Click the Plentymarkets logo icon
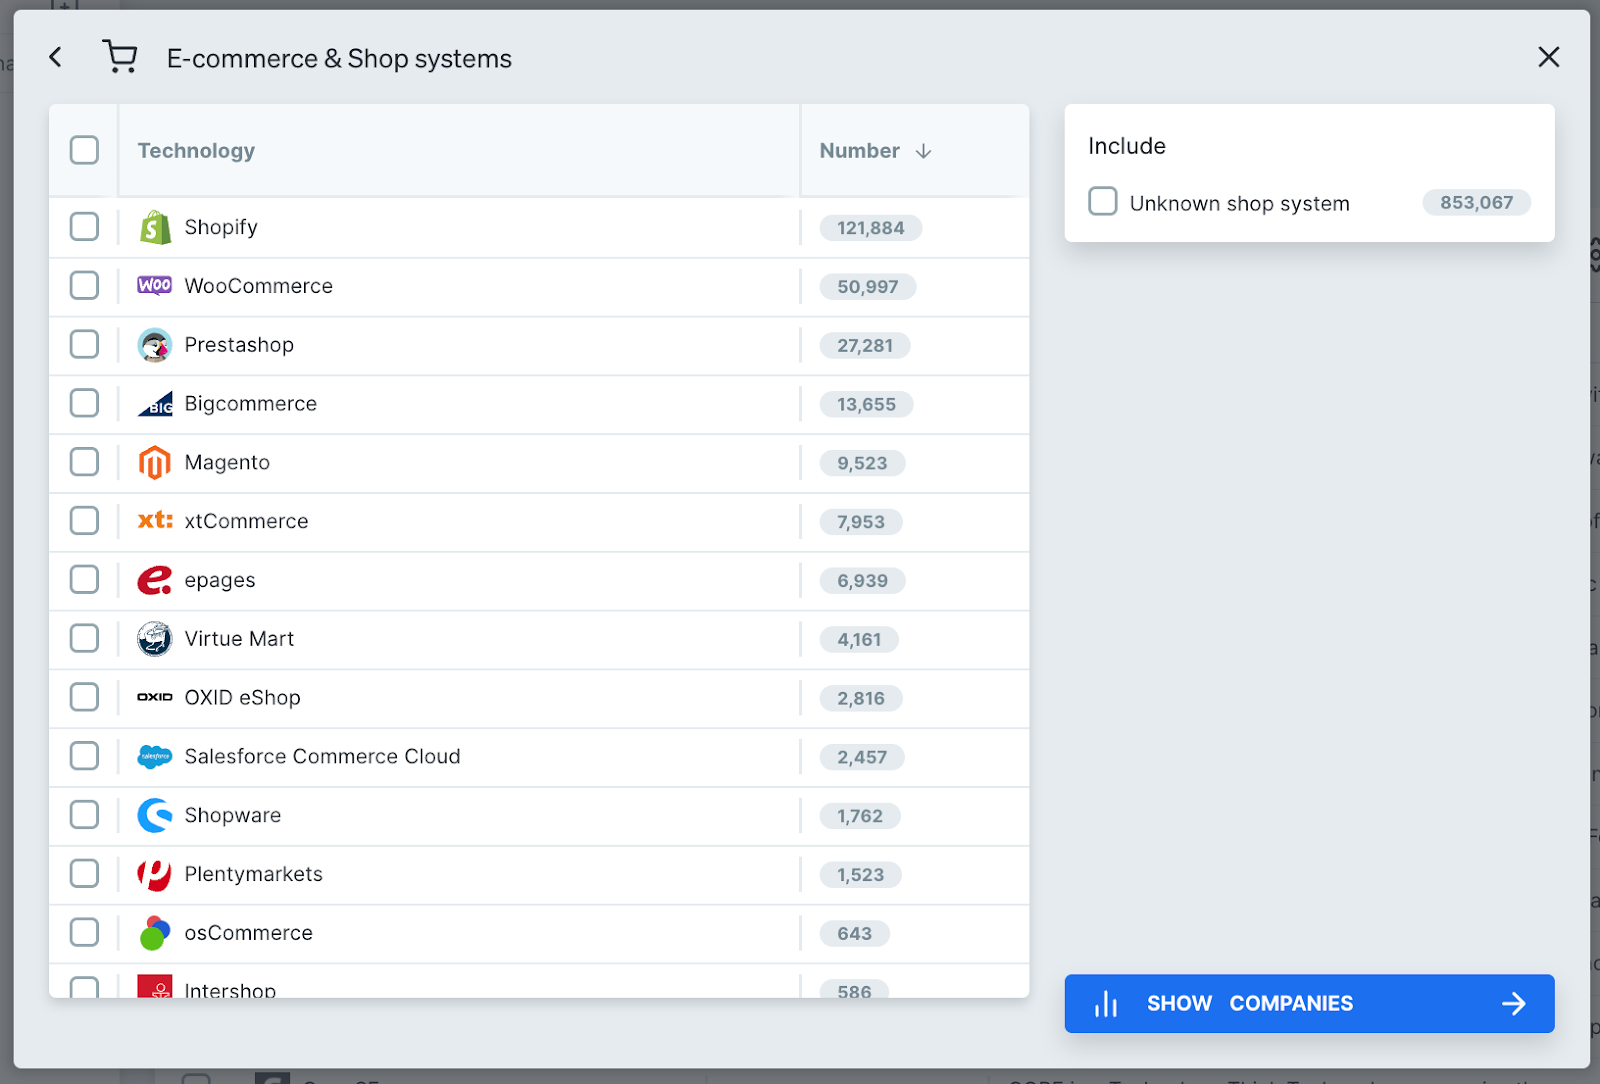 click(155, 874)
